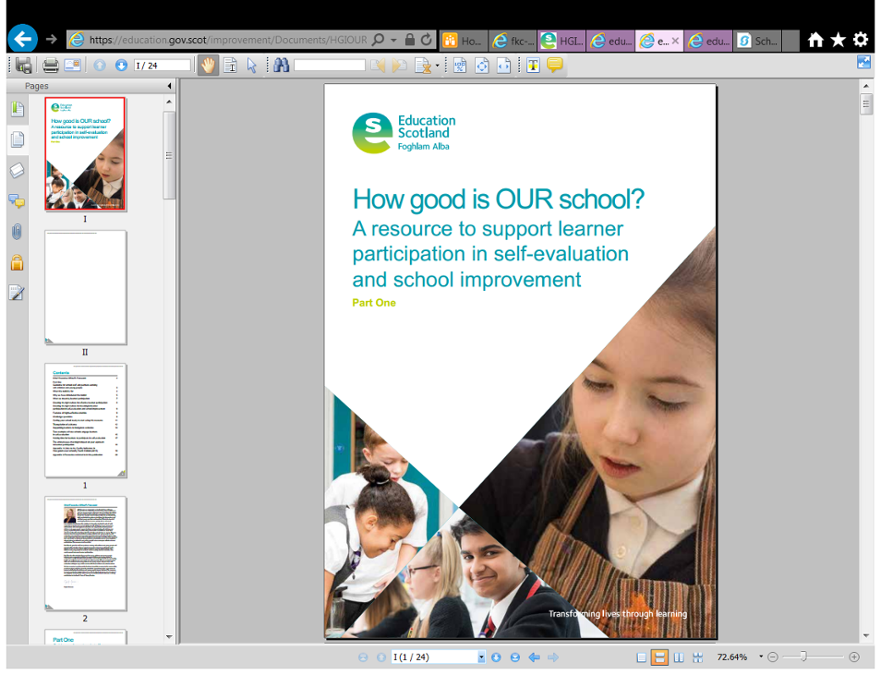Image resolution: width=881 pixels, height=675 pixels.
Task: Click find next result arrow
Action: (399, 66)
